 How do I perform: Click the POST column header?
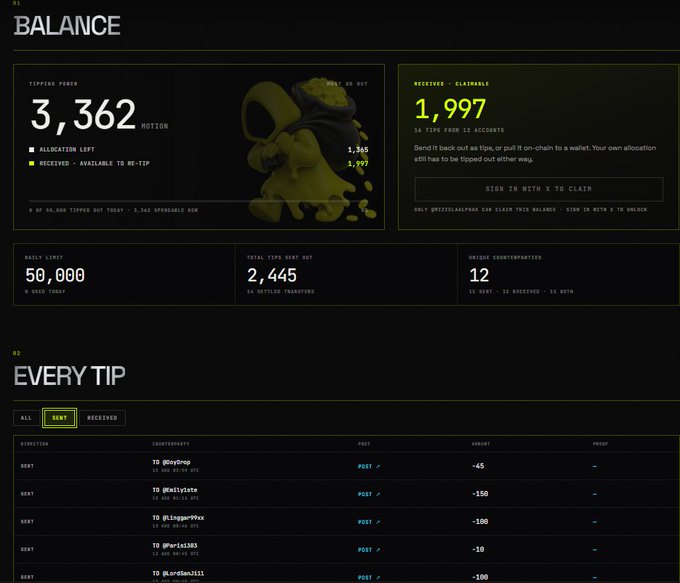point(364,444)
